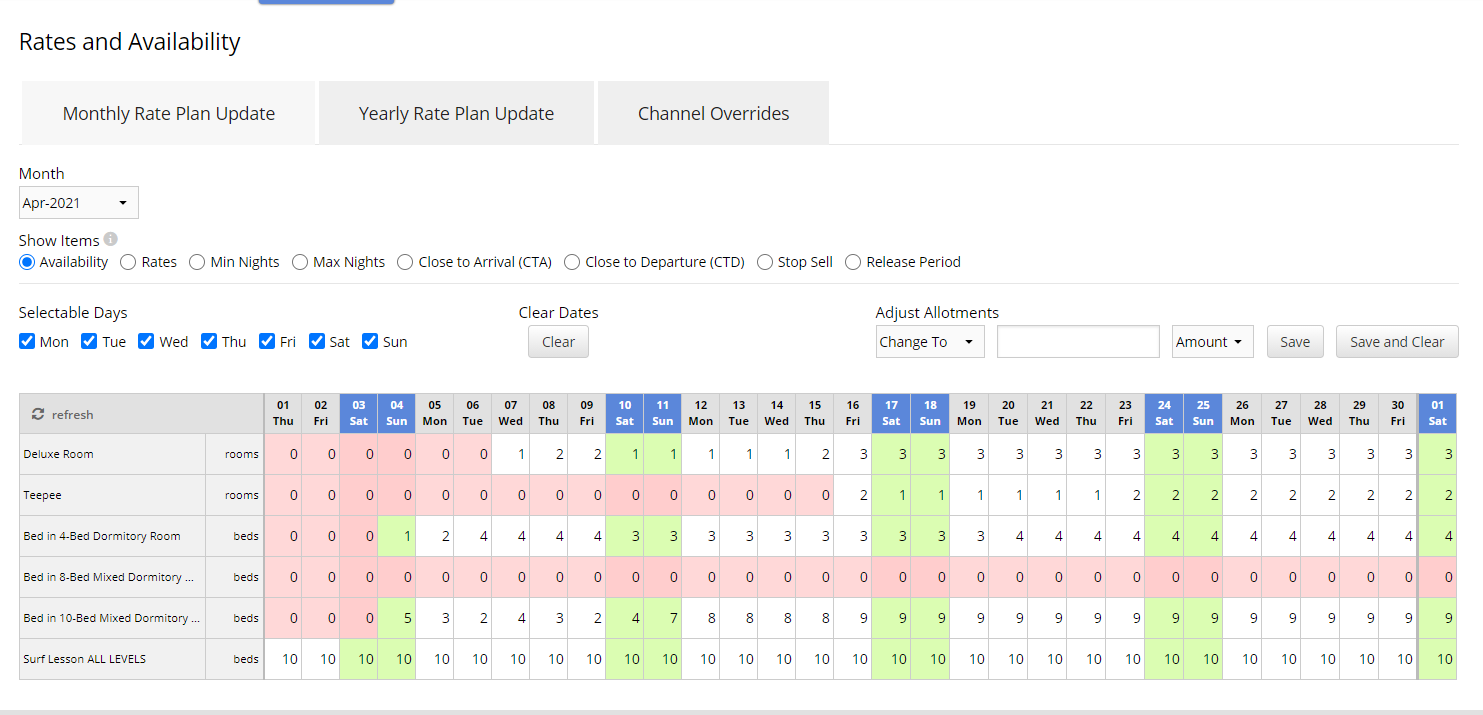Screen dimensions: 1483x715
Task: Click the Monthly Rate Plan Update tab
Action: click(x=168, y=114)
